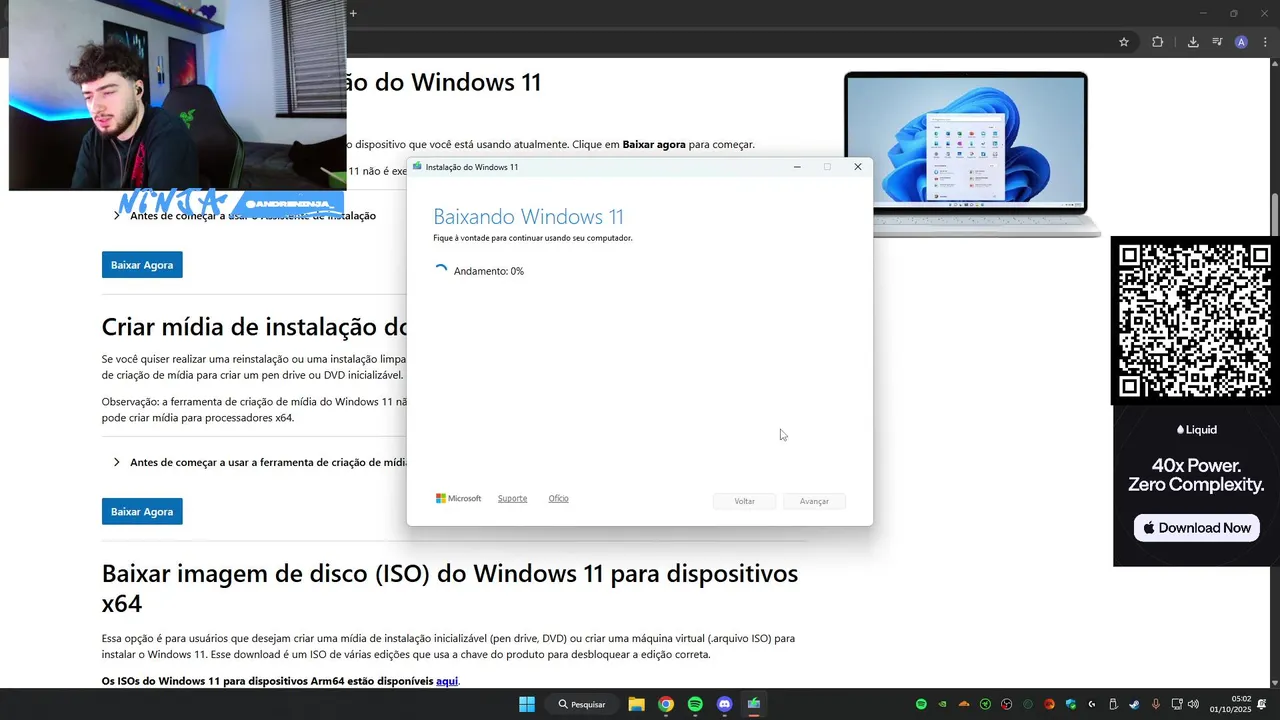Click the Microsoft logo in setup dialog
Image resolution: width=1280 pixels, height=720 pixels.
pos(458,498)
